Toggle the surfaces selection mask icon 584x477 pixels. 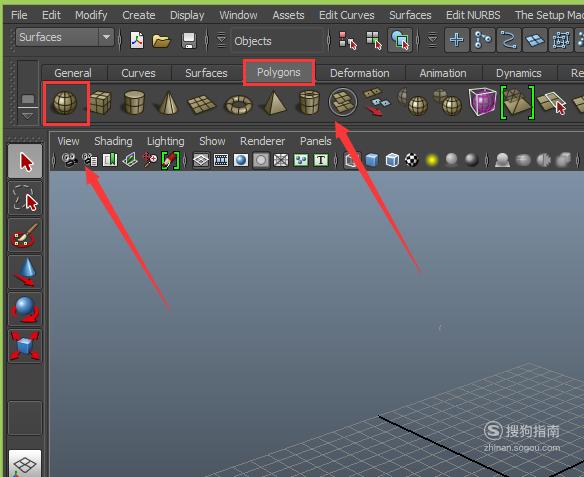coord(535,40)
